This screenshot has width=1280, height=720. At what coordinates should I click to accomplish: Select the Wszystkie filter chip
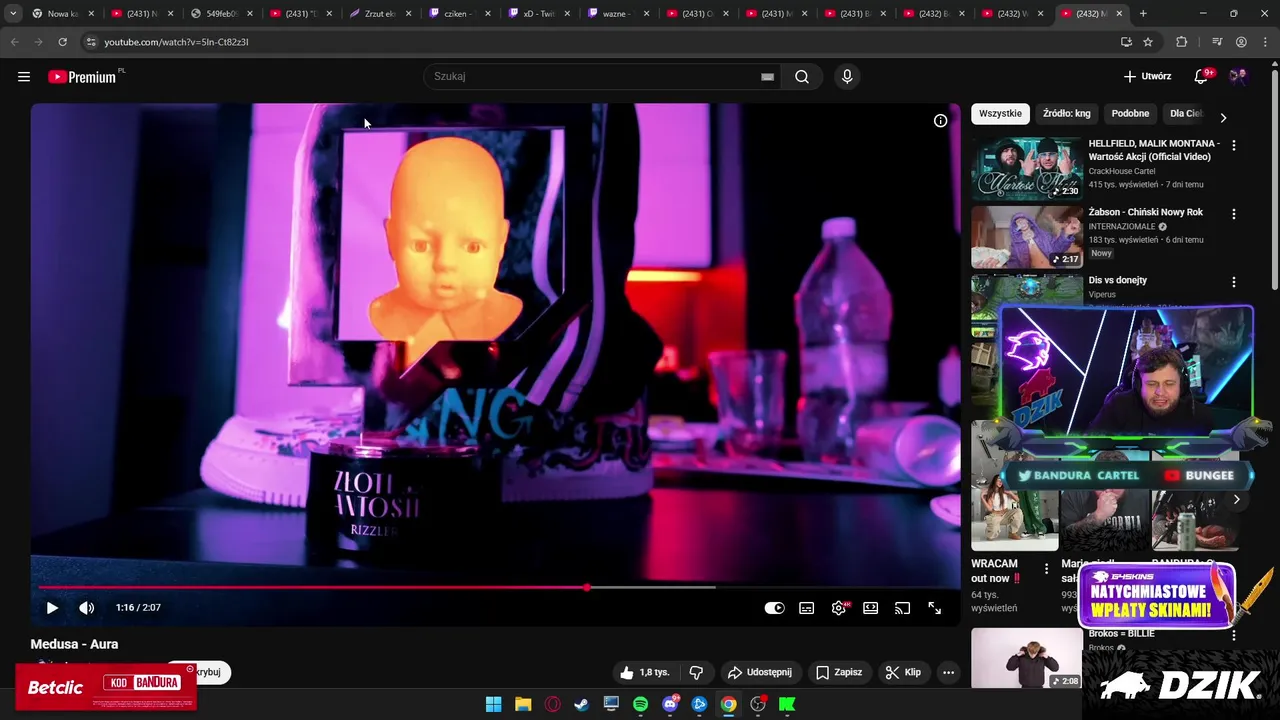[1000, 114]
